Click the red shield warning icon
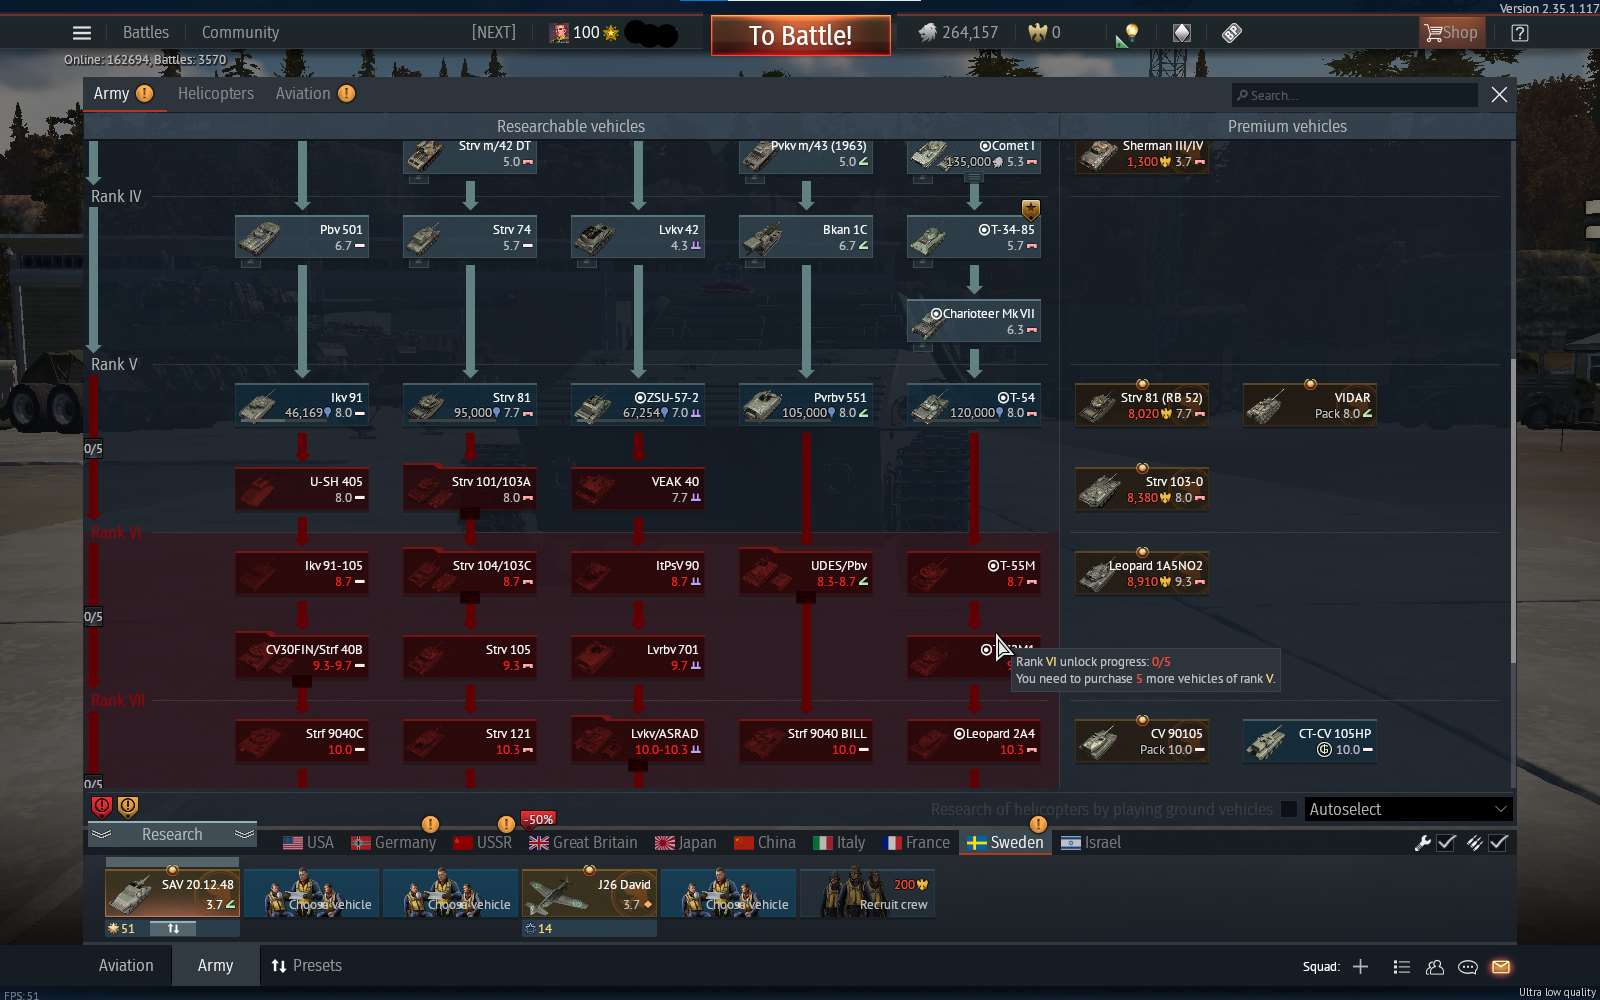 coord(102,806)
